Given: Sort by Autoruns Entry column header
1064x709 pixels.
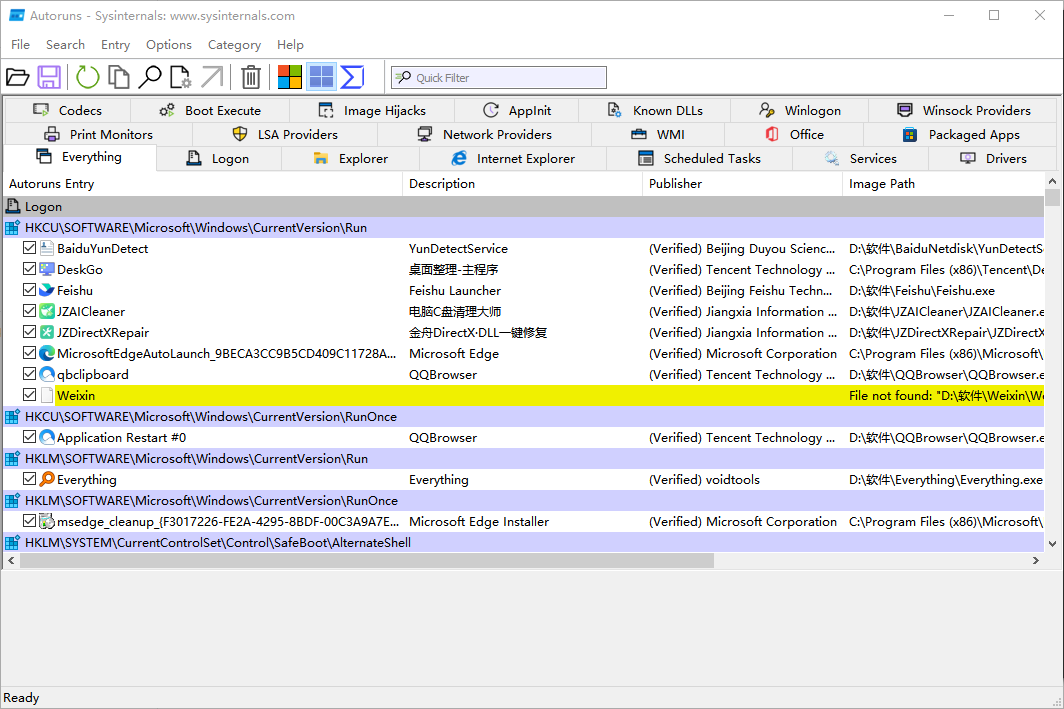Looking at the screenshot, I should point(203,184).
